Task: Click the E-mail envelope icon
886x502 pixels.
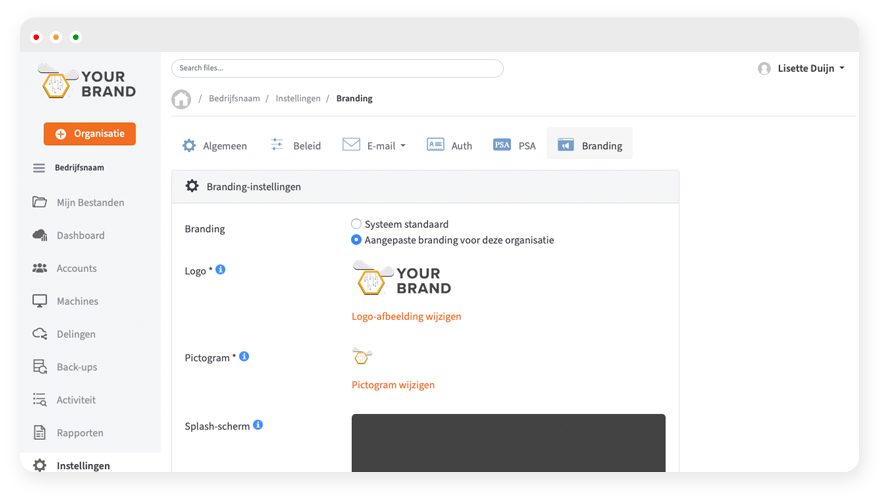Action: coord(351,145)
